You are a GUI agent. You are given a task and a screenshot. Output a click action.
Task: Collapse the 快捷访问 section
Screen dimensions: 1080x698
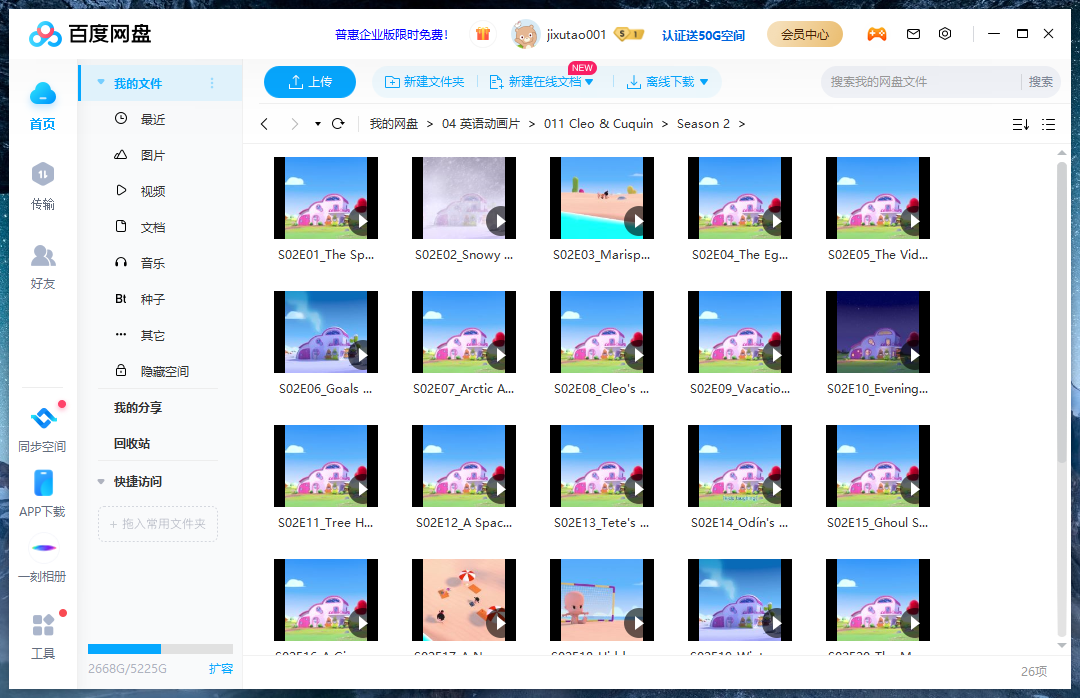[x=101, y=482]
